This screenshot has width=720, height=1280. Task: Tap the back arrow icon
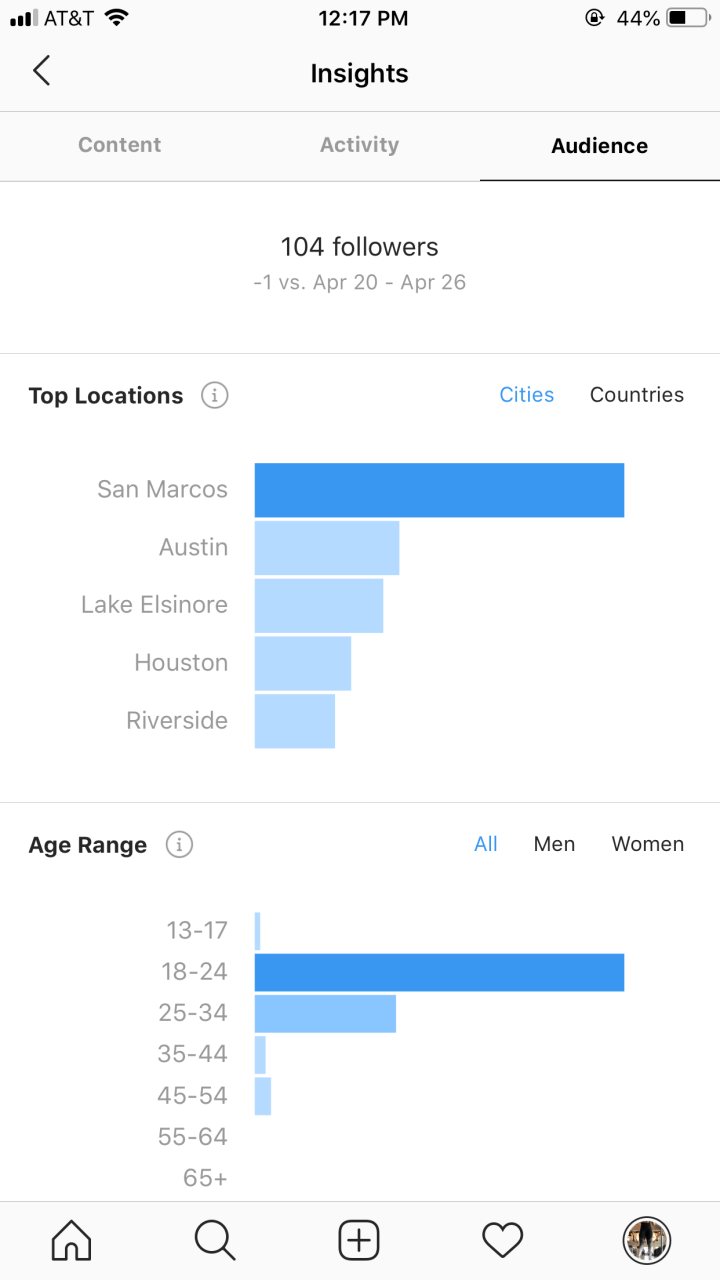tap(41, 72)
